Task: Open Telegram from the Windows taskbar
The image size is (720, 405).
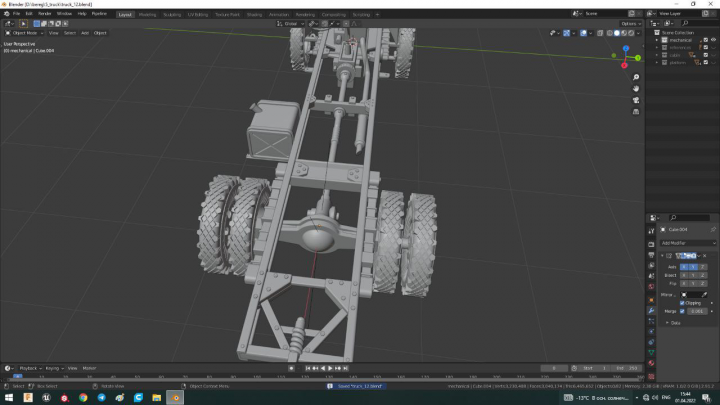Action: tap(101, 398)
